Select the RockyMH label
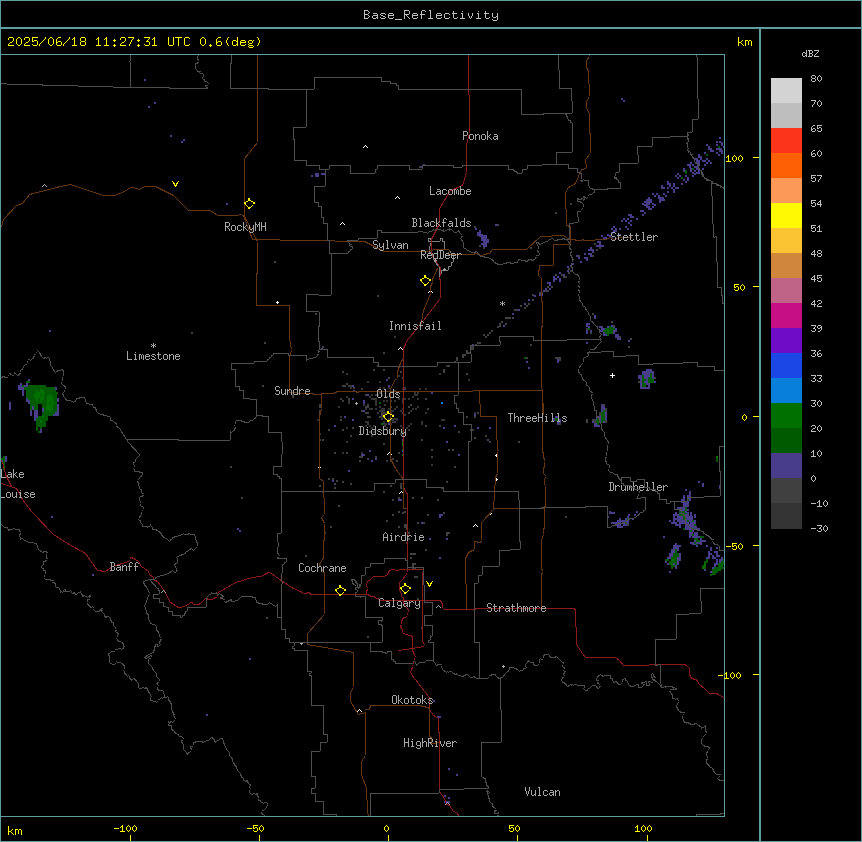The image size is (862, 842). click(245, 227)
